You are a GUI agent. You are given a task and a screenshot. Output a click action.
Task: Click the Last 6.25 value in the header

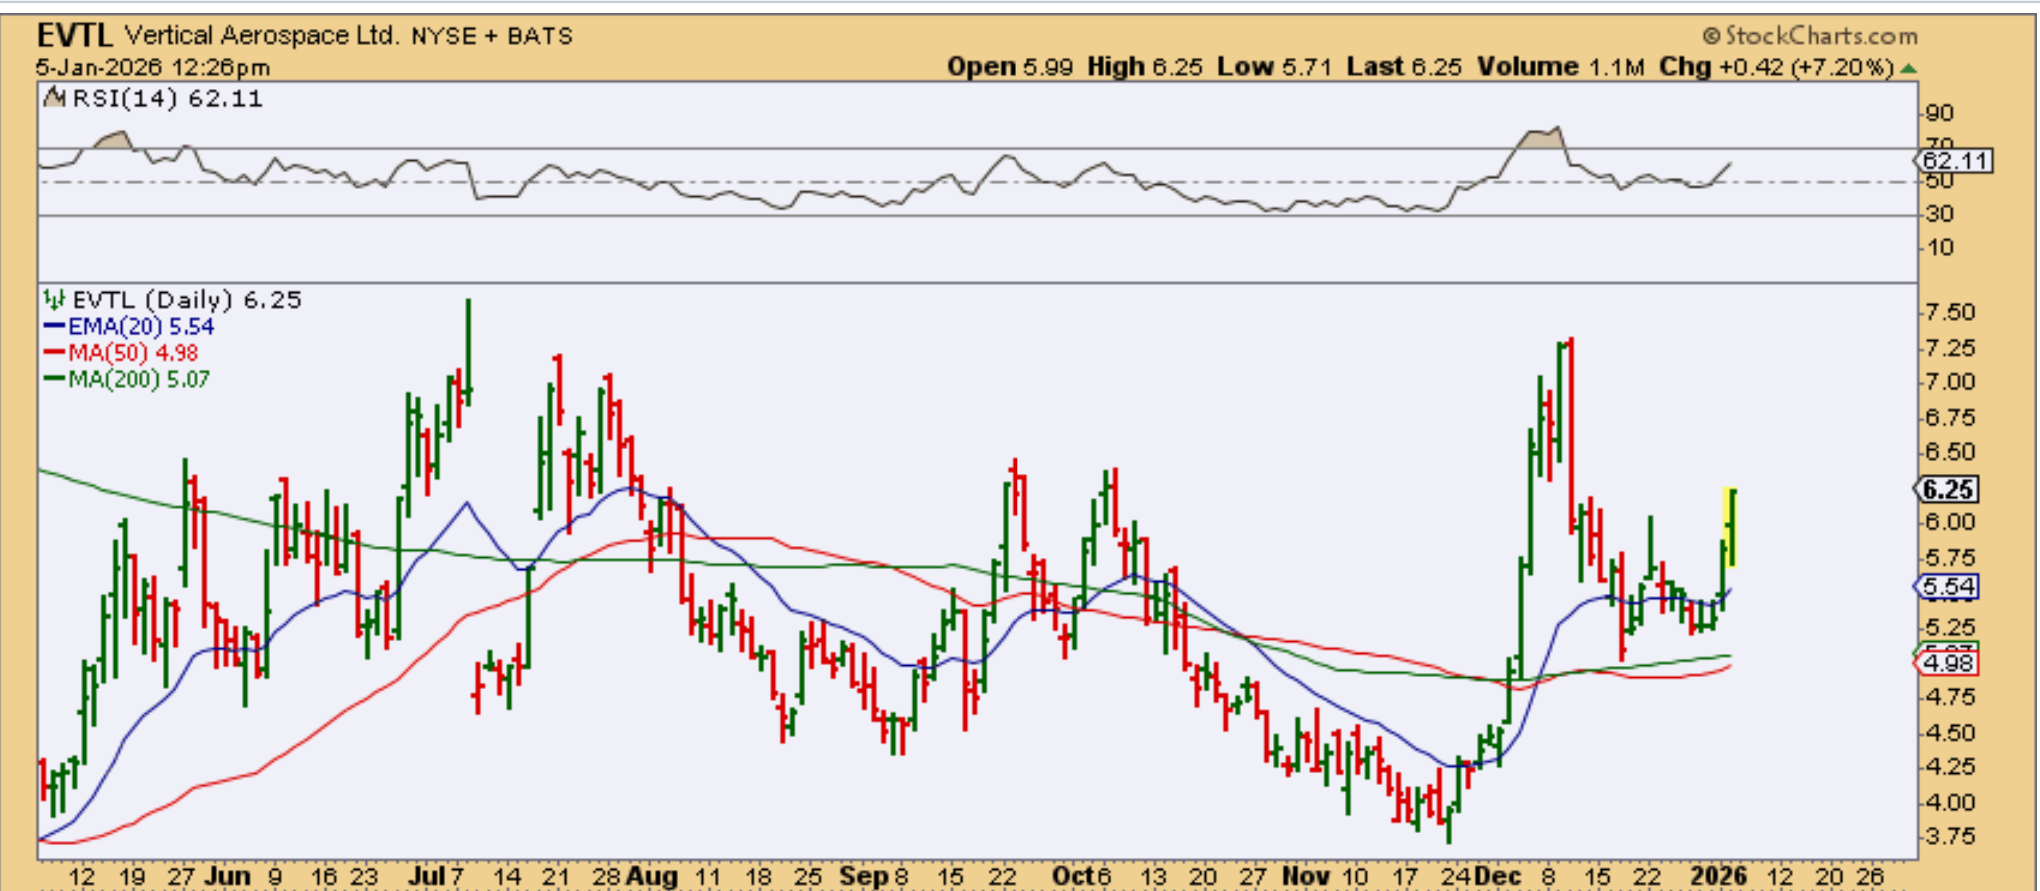coord(1404,67)
